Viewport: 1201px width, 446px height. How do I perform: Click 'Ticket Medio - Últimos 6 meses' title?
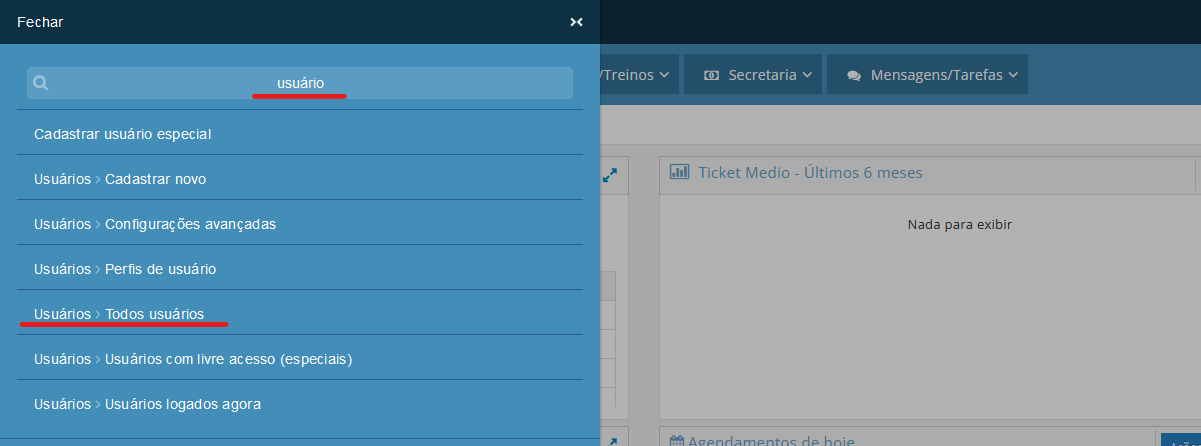(x=810, y=172)
